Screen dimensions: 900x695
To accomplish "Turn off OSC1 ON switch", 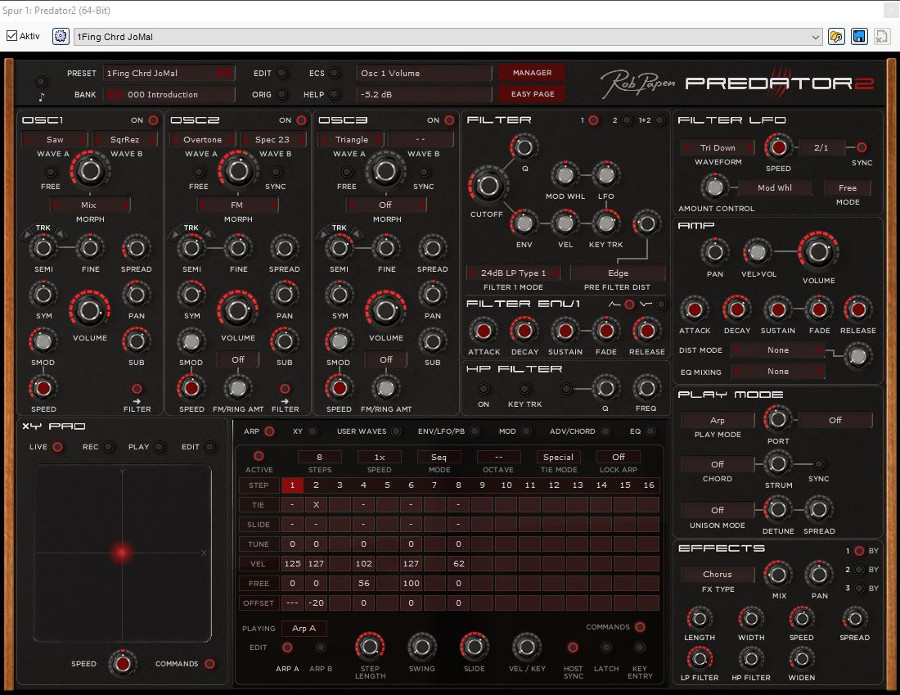I will click(x=153, y=121).
